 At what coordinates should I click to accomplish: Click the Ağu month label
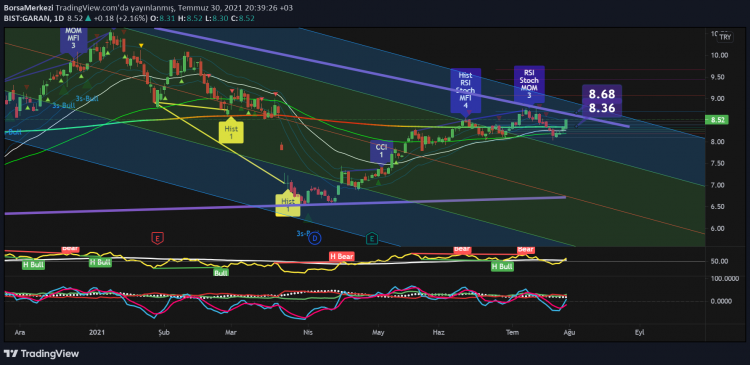[568, 332]
